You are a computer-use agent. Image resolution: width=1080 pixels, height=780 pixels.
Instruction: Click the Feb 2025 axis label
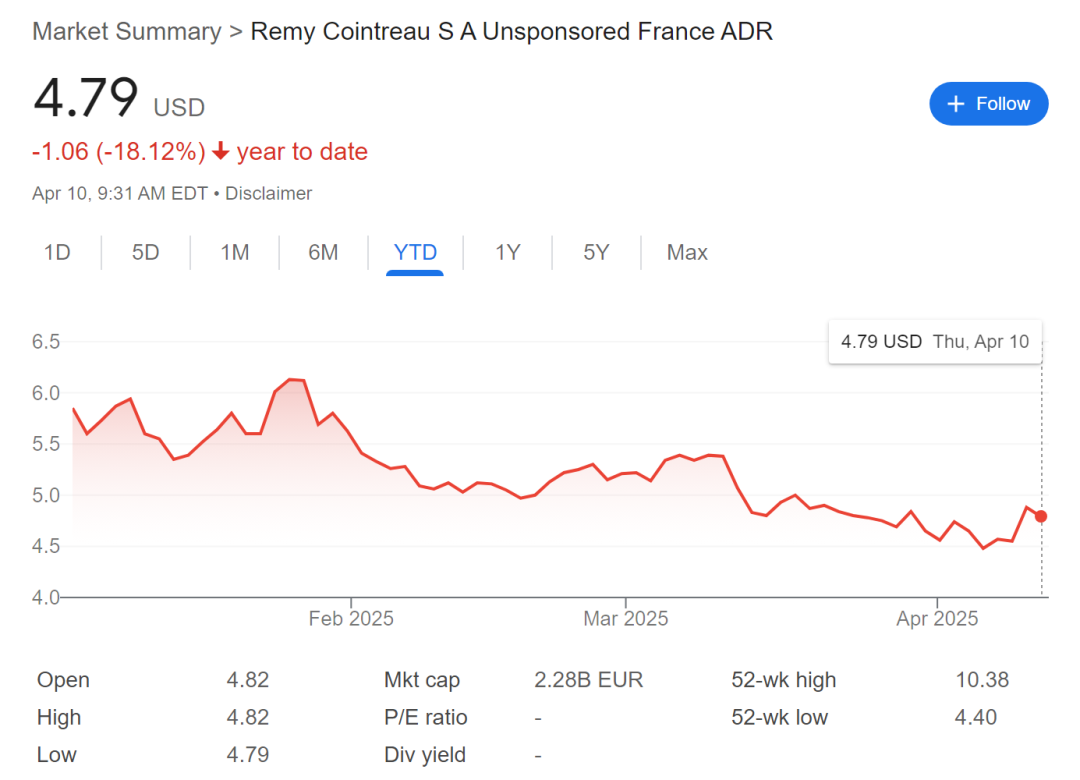tap(351, 619)
